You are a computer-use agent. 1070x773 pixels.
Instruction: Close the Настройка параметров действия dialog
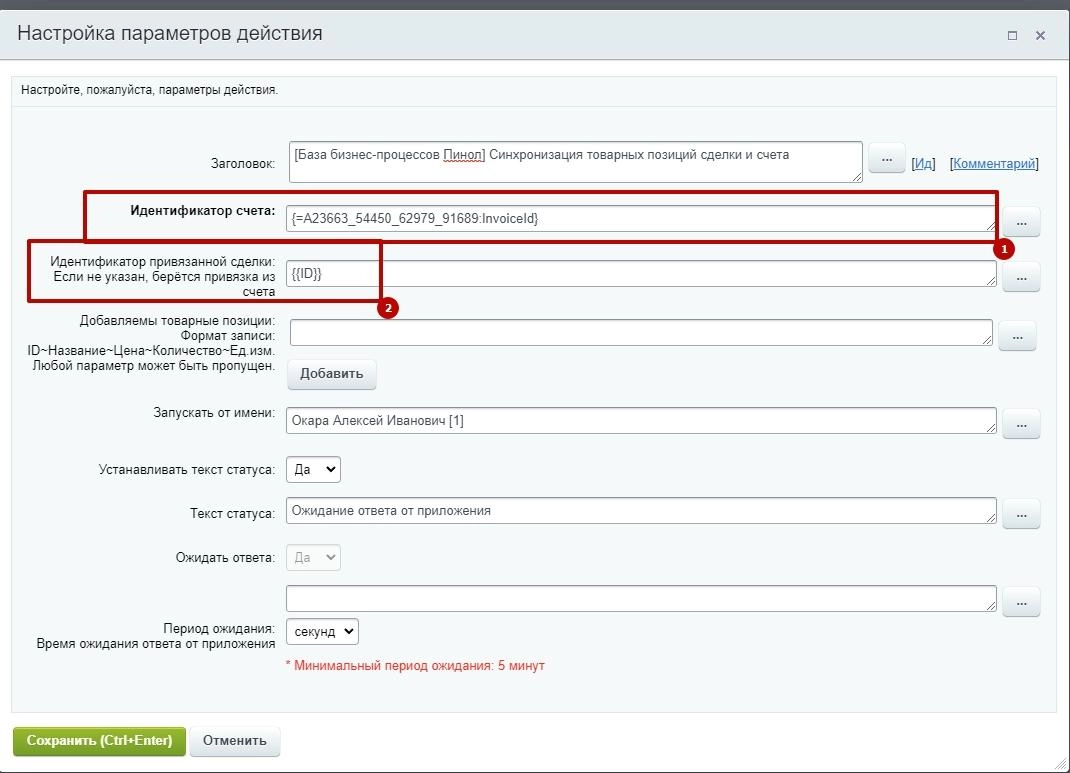pos(1040,35)
